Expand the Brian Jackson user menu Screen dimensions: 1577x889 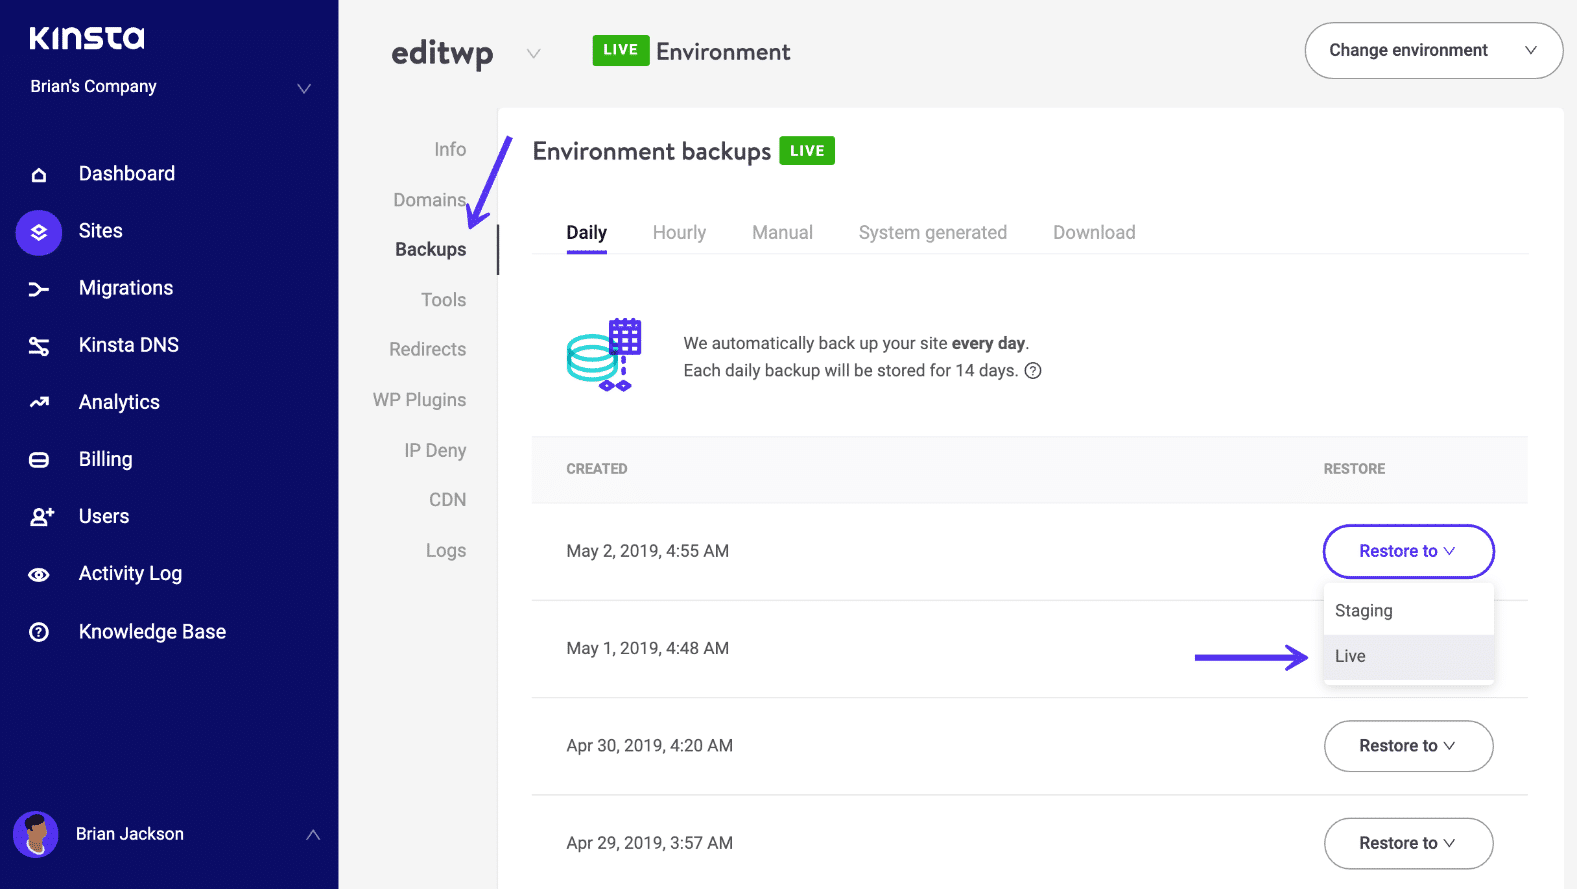313,834
